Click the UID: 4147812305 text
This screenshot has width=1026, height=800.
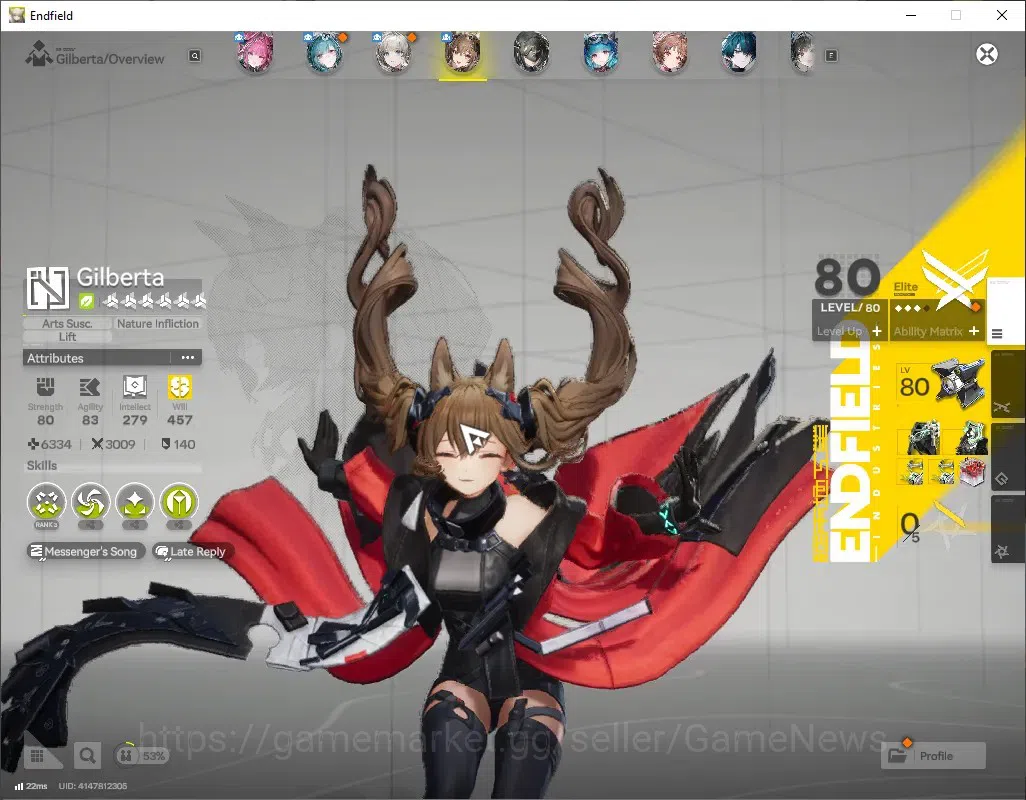pos(93,786)
